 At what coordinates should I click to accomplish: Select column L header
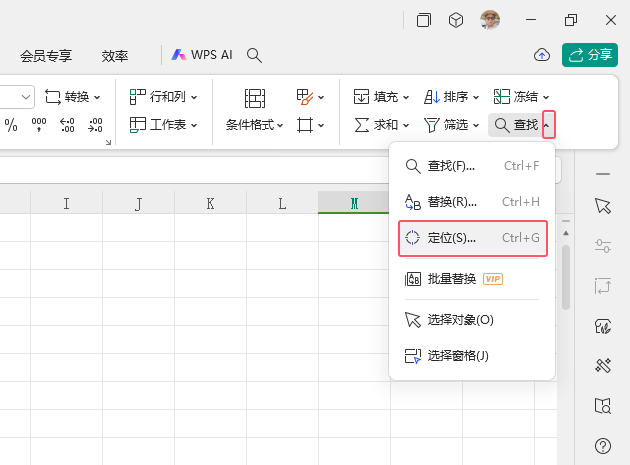282,203
